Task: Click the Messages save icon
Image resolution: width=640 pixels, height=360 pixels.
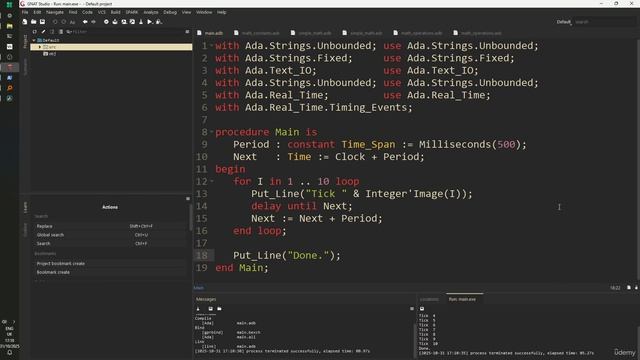Action: click(211, 309)
